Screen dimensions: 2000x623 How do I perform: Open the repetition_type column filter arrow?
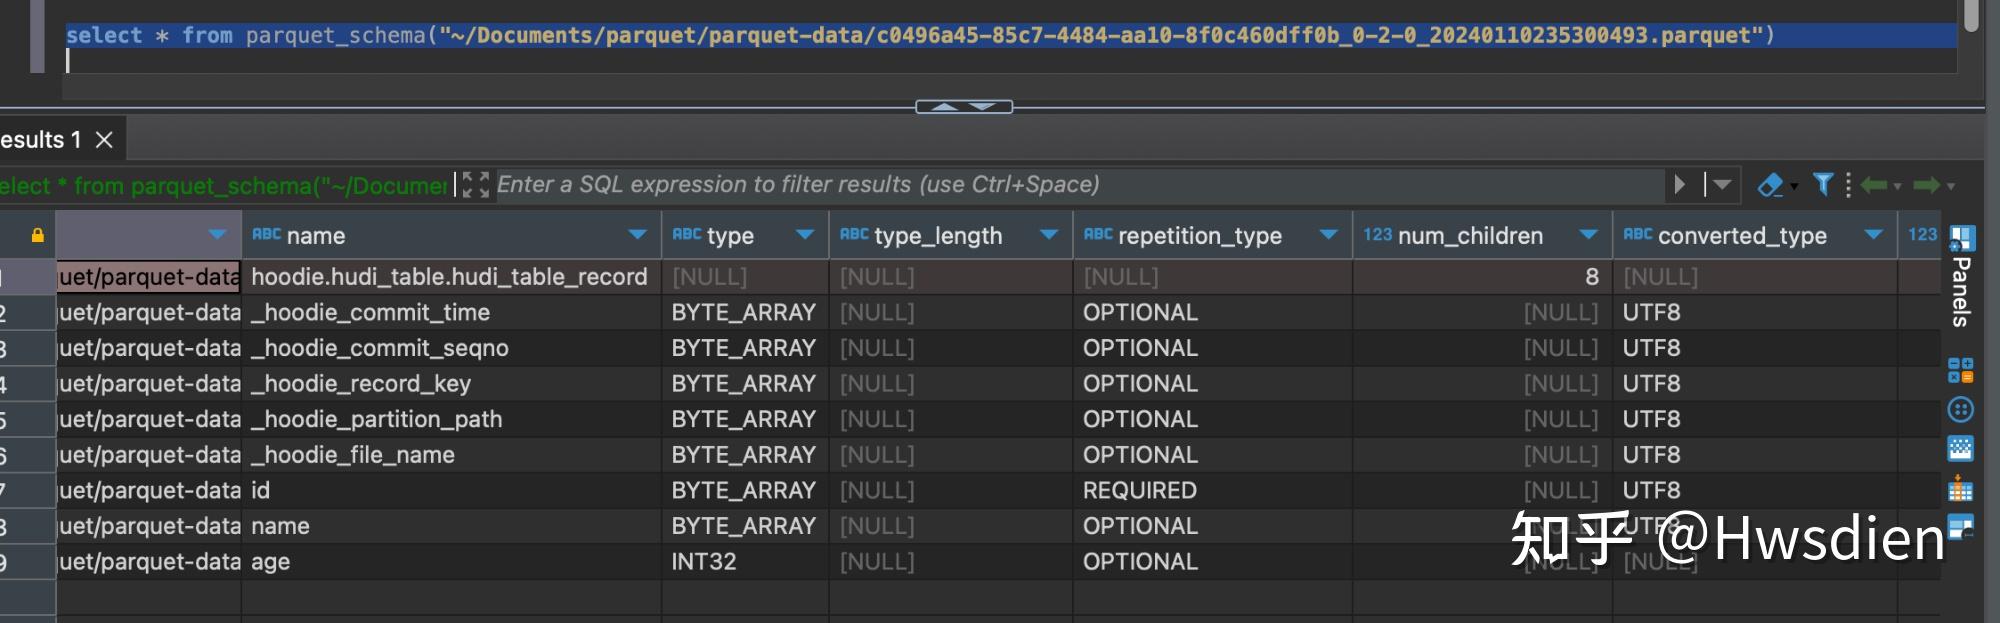[x=1328, y=235]
